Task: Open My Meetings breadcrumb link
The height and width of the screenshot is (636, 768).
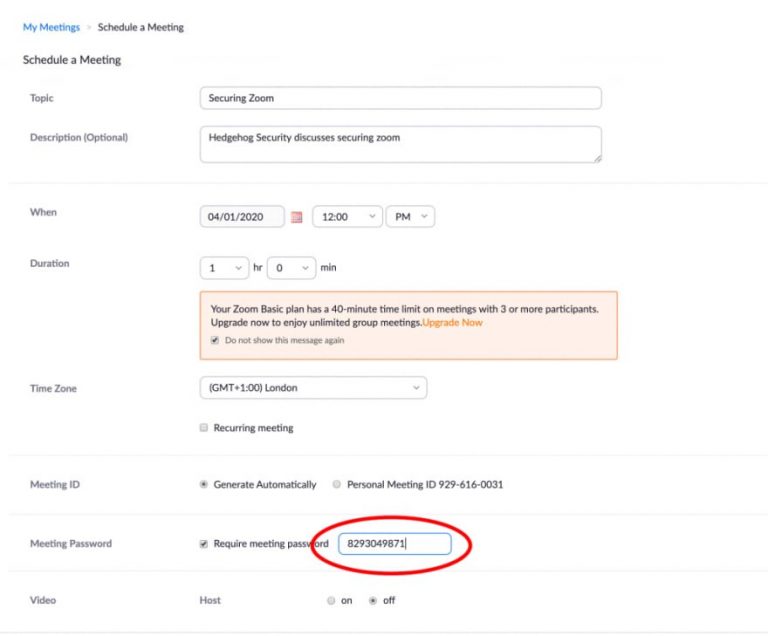Action: coord(51,27)
